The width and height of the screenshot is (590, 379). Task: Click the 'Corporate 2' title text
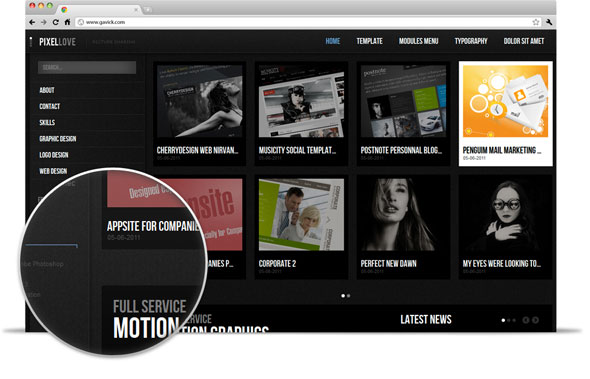pyautogui.click(x=277, y=263)
